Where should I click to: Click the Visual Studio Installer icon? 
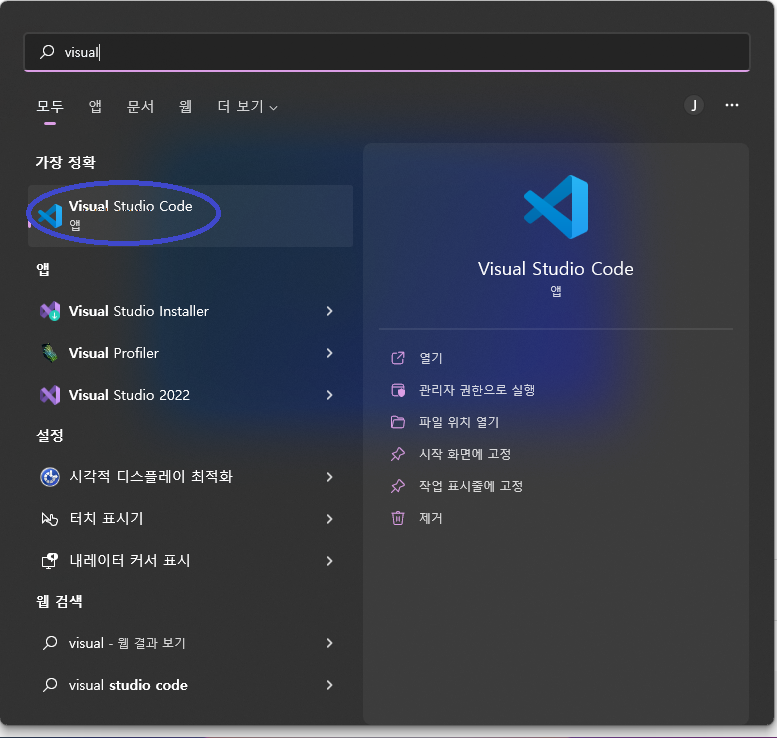point(50,311)
